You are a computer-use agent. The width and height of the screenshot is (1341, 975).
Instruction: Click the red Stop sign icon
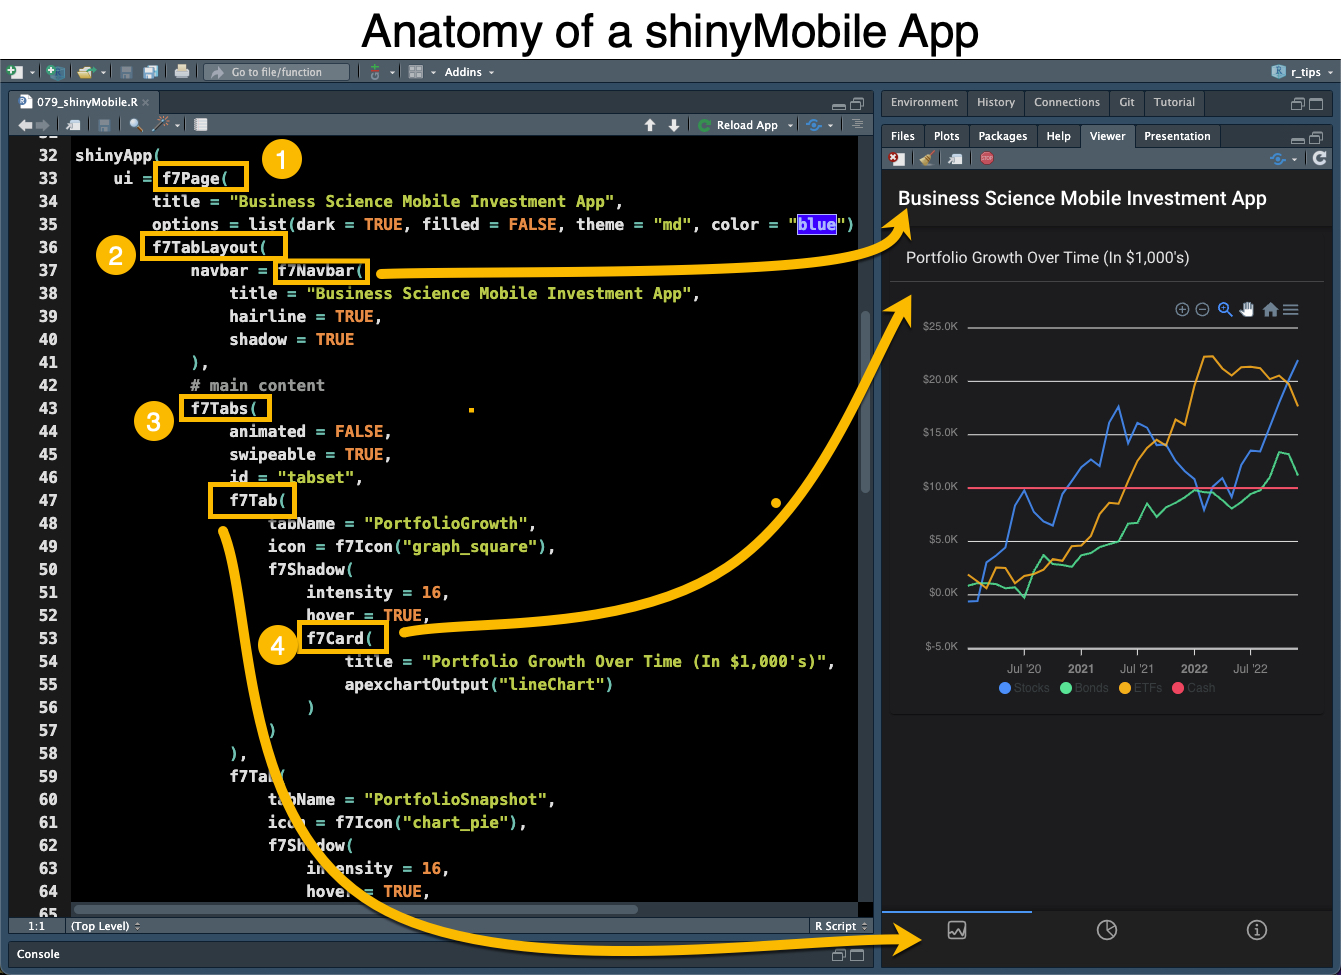pos(987,158)
